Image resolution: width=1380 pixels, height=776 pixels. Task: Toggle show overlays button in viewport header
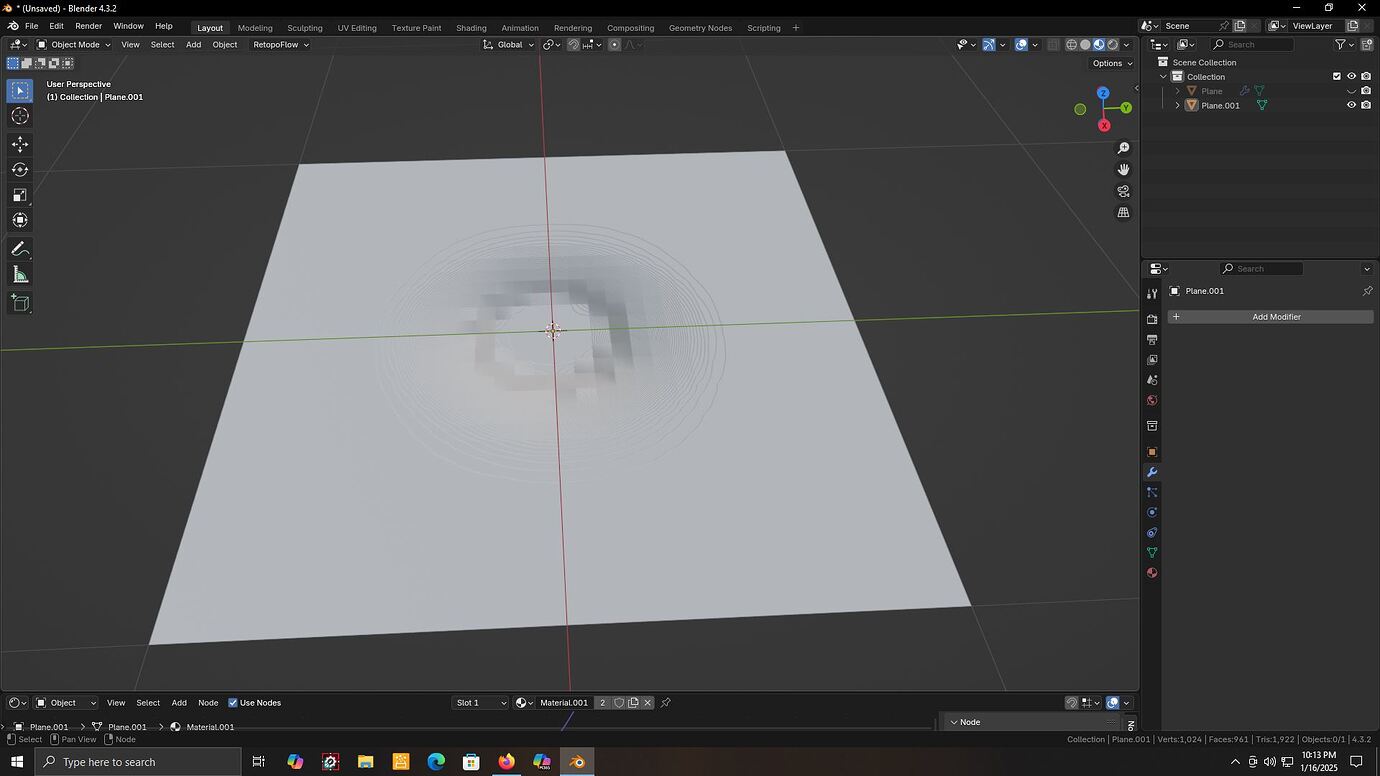pyautogui.click(x=1021, y=44)
